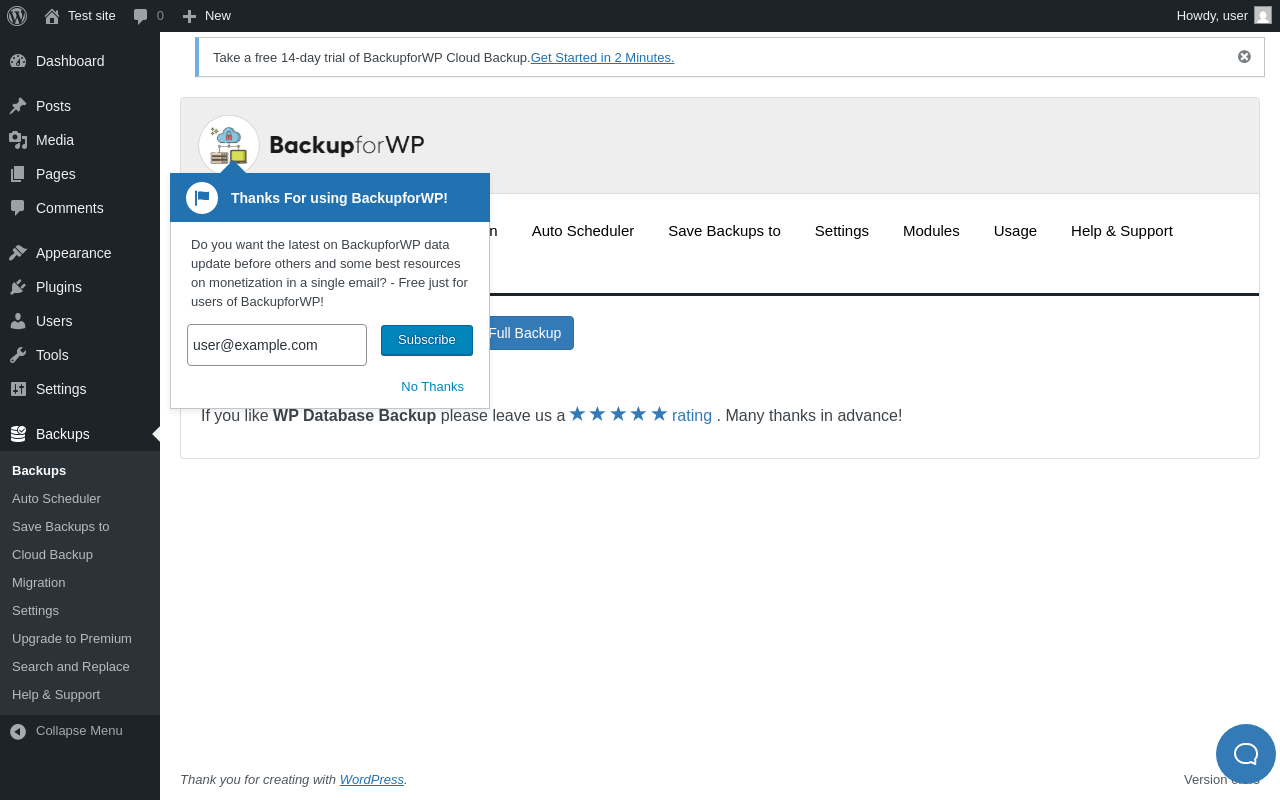
Task: Open the chat support bubble
Action: [x=1246, y=754]
